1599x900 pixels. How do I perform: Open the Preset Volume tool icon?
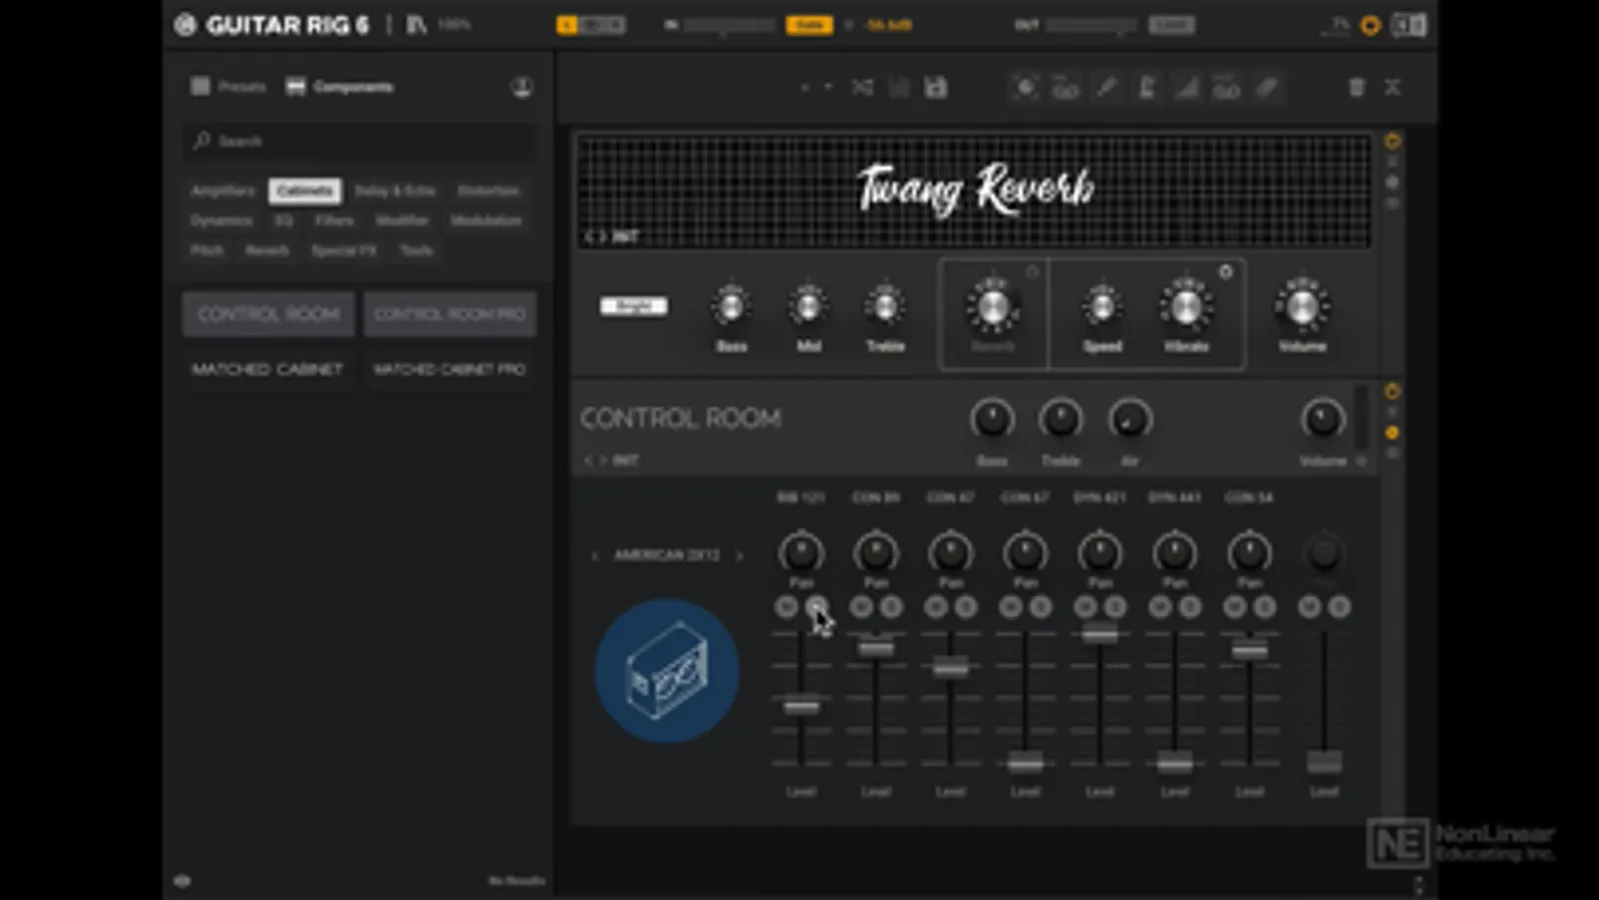(1186, 88)
